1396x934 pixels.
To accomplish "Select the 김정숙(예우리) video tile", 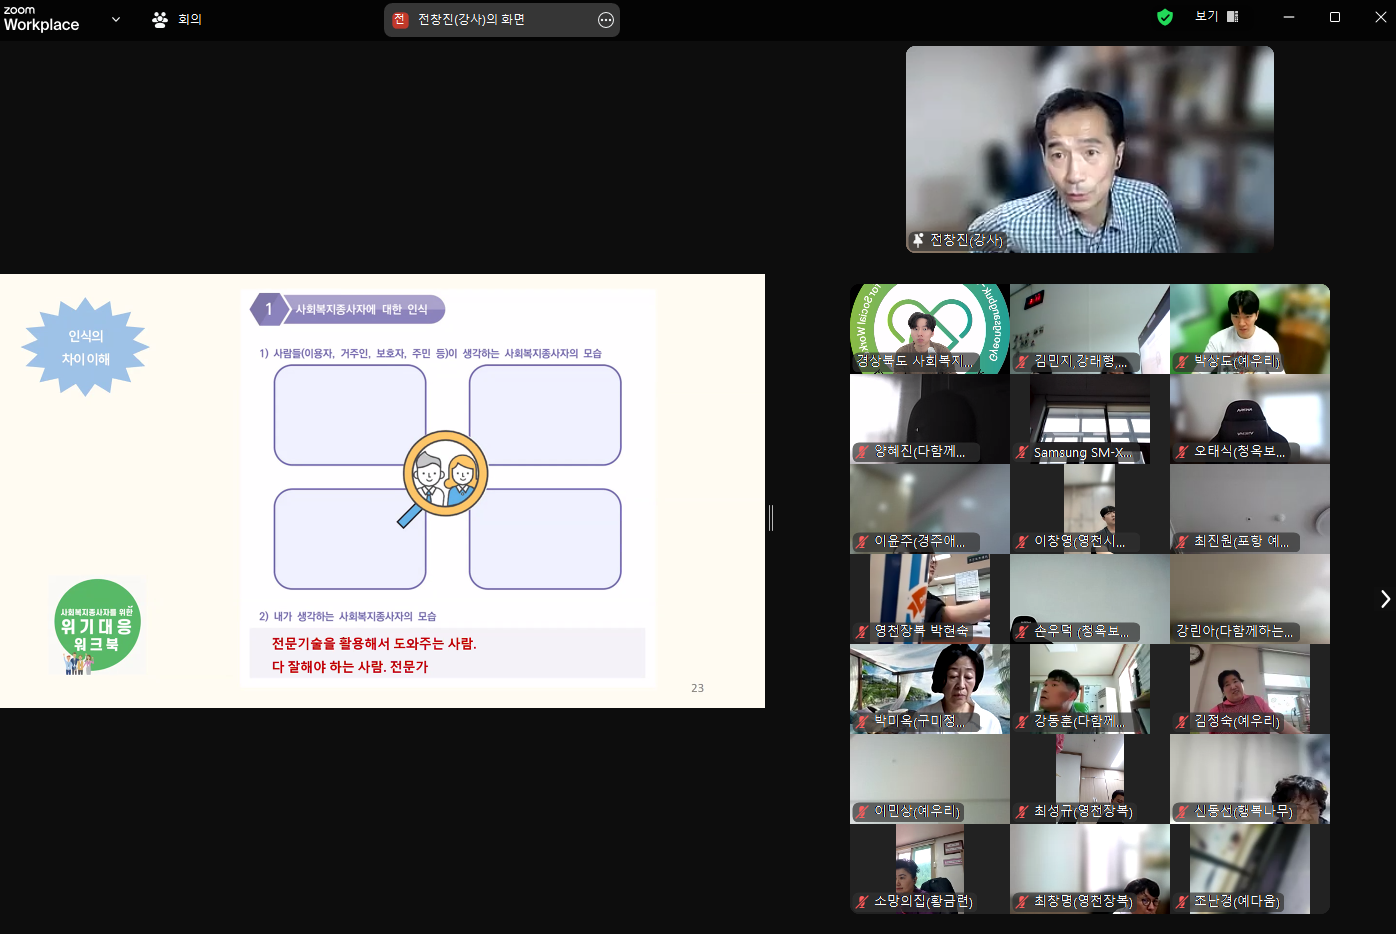I will pos(1250,689).
